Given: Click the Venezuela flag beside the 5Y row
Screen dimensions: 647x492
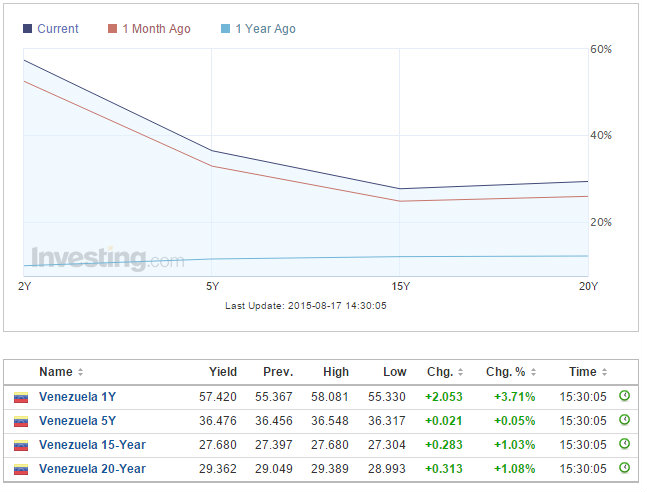Looking at the screenshot, I should (21, 421).
